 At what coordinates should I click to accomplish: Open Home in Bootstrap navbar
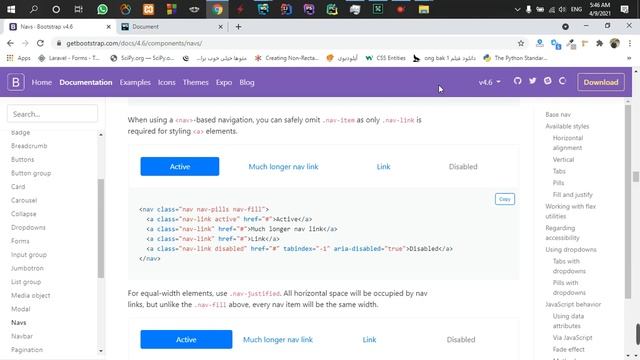tap(42, 82)
